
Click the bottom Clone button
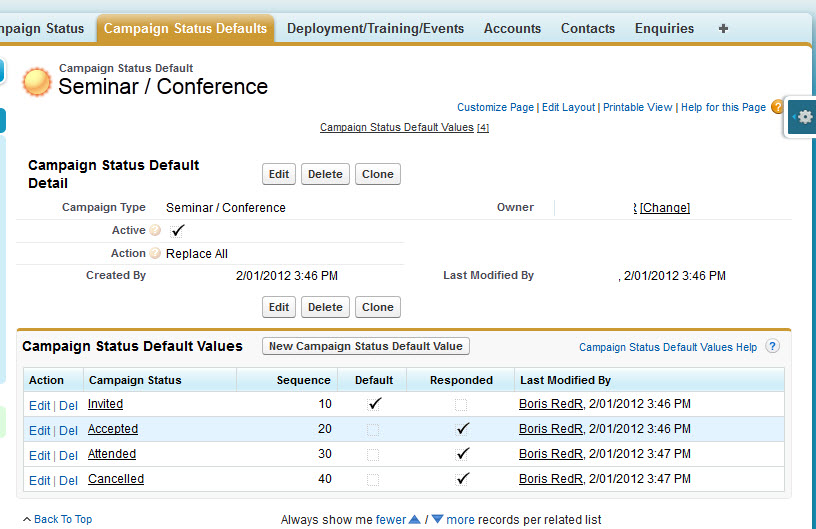[378, 307]
